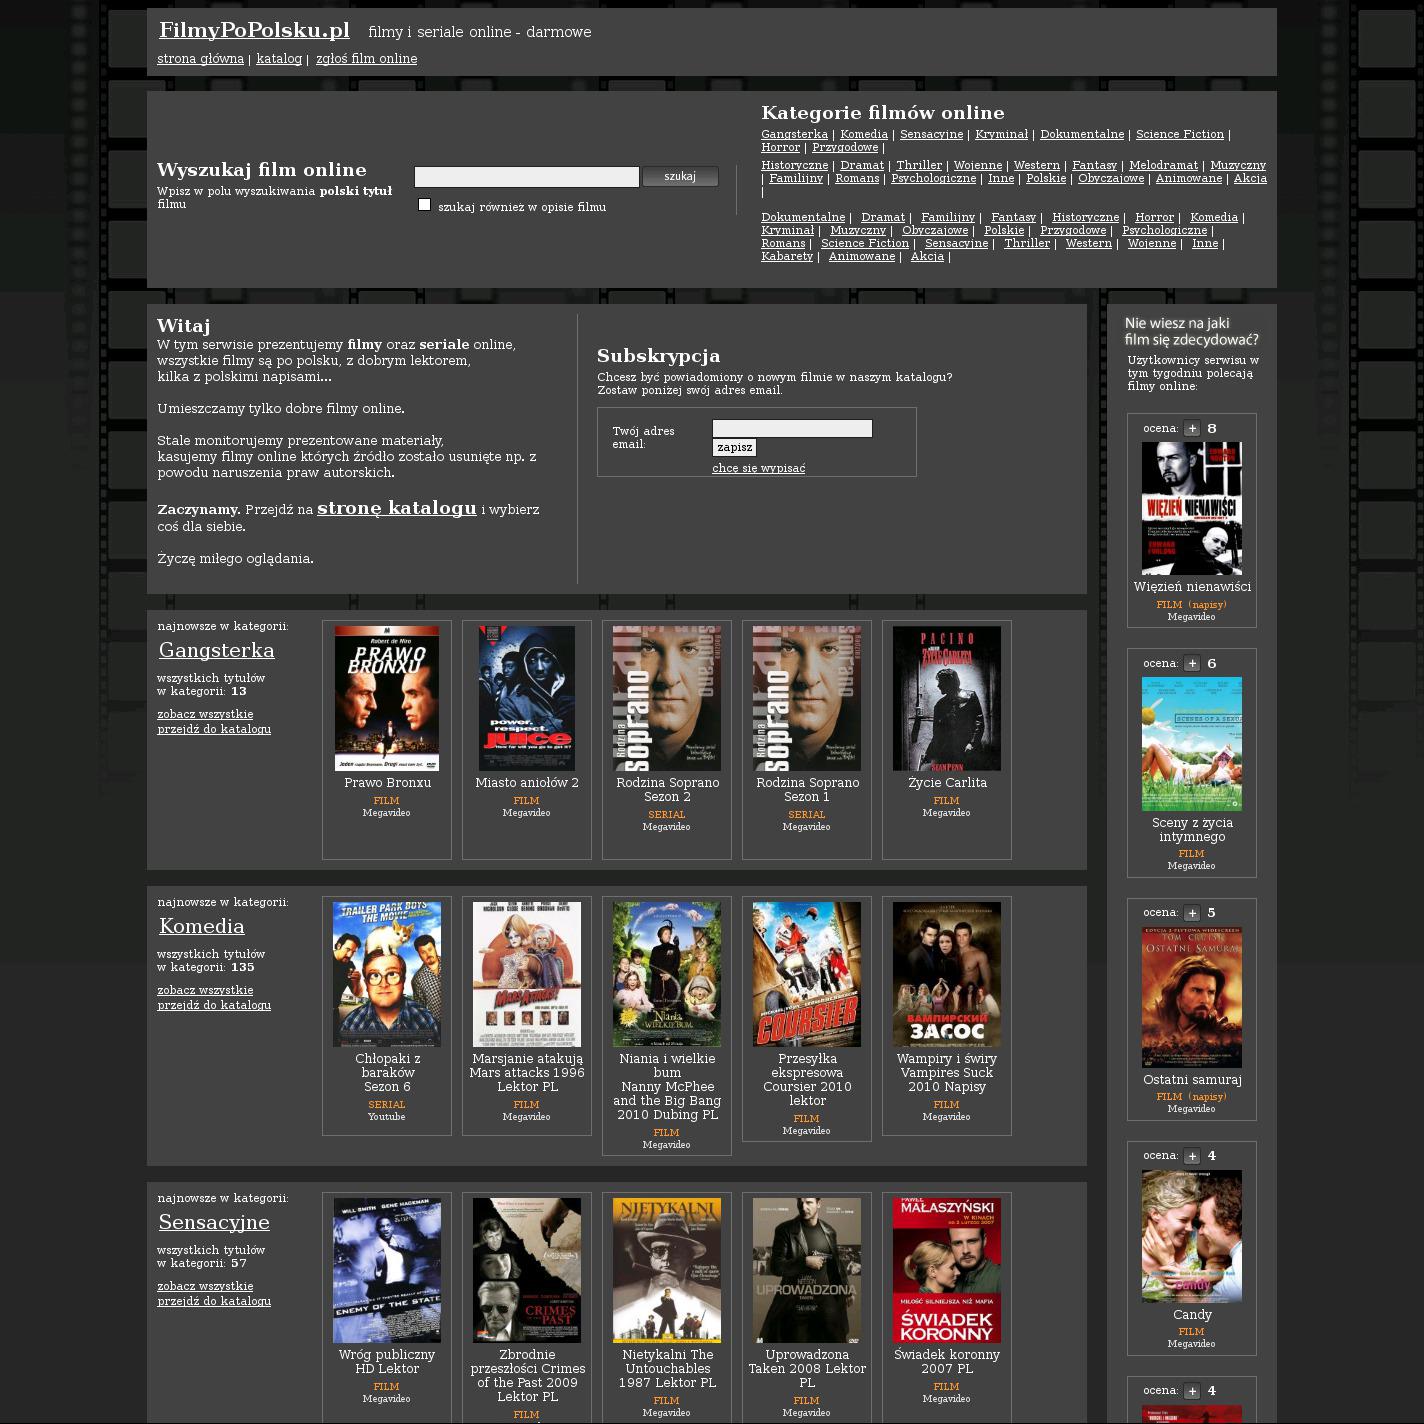The height and width of the screenshot is (1424, 1424).
Task: Click the Świadek koronny poster
Action: tap(947, 1270)
